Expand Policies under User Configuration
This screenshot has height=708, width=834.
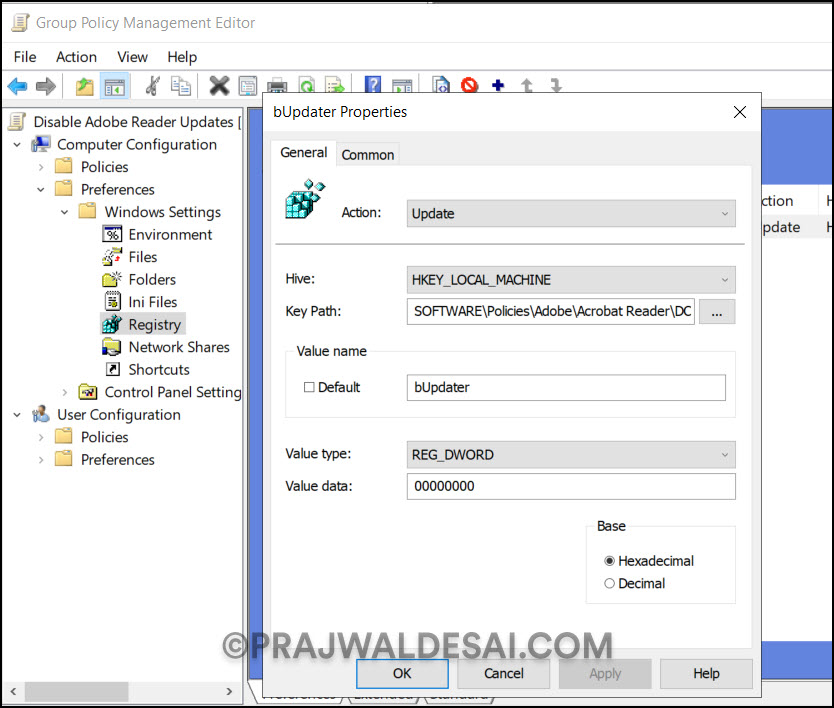coord(41,437)
